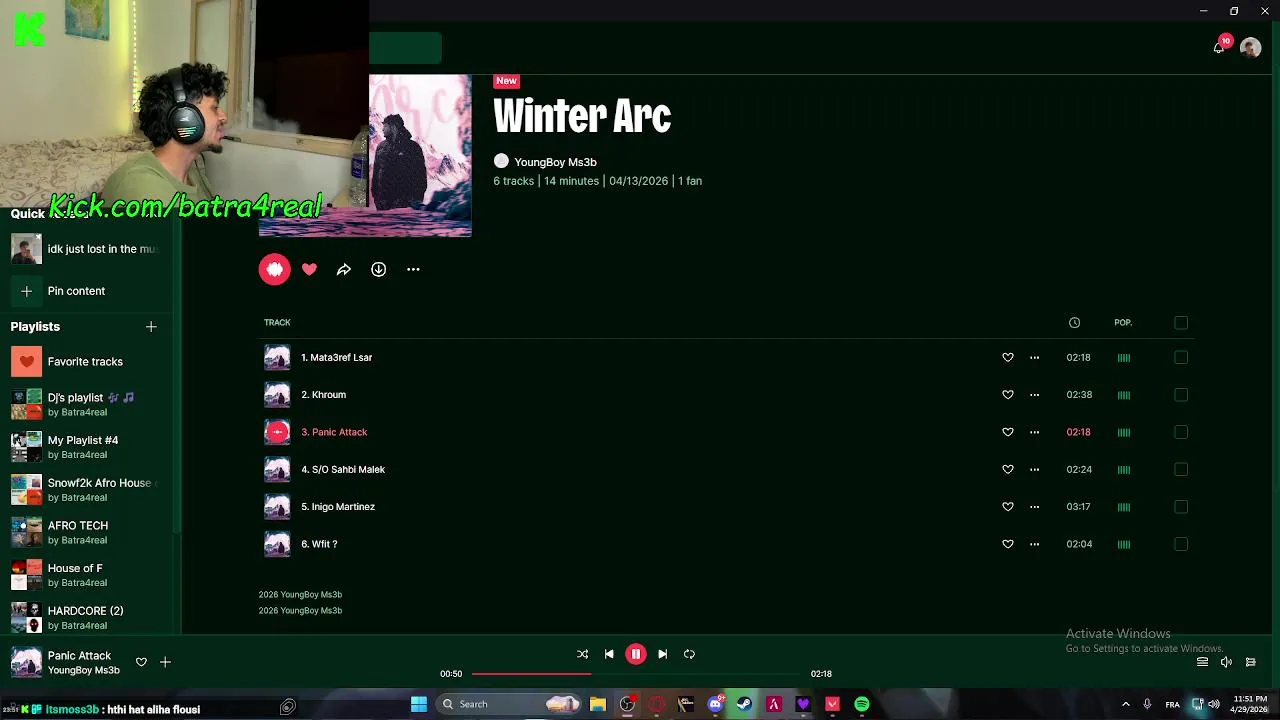The image size is (1280, 720).
Task: Play track 2. Khroum
Action: [323, 394]
